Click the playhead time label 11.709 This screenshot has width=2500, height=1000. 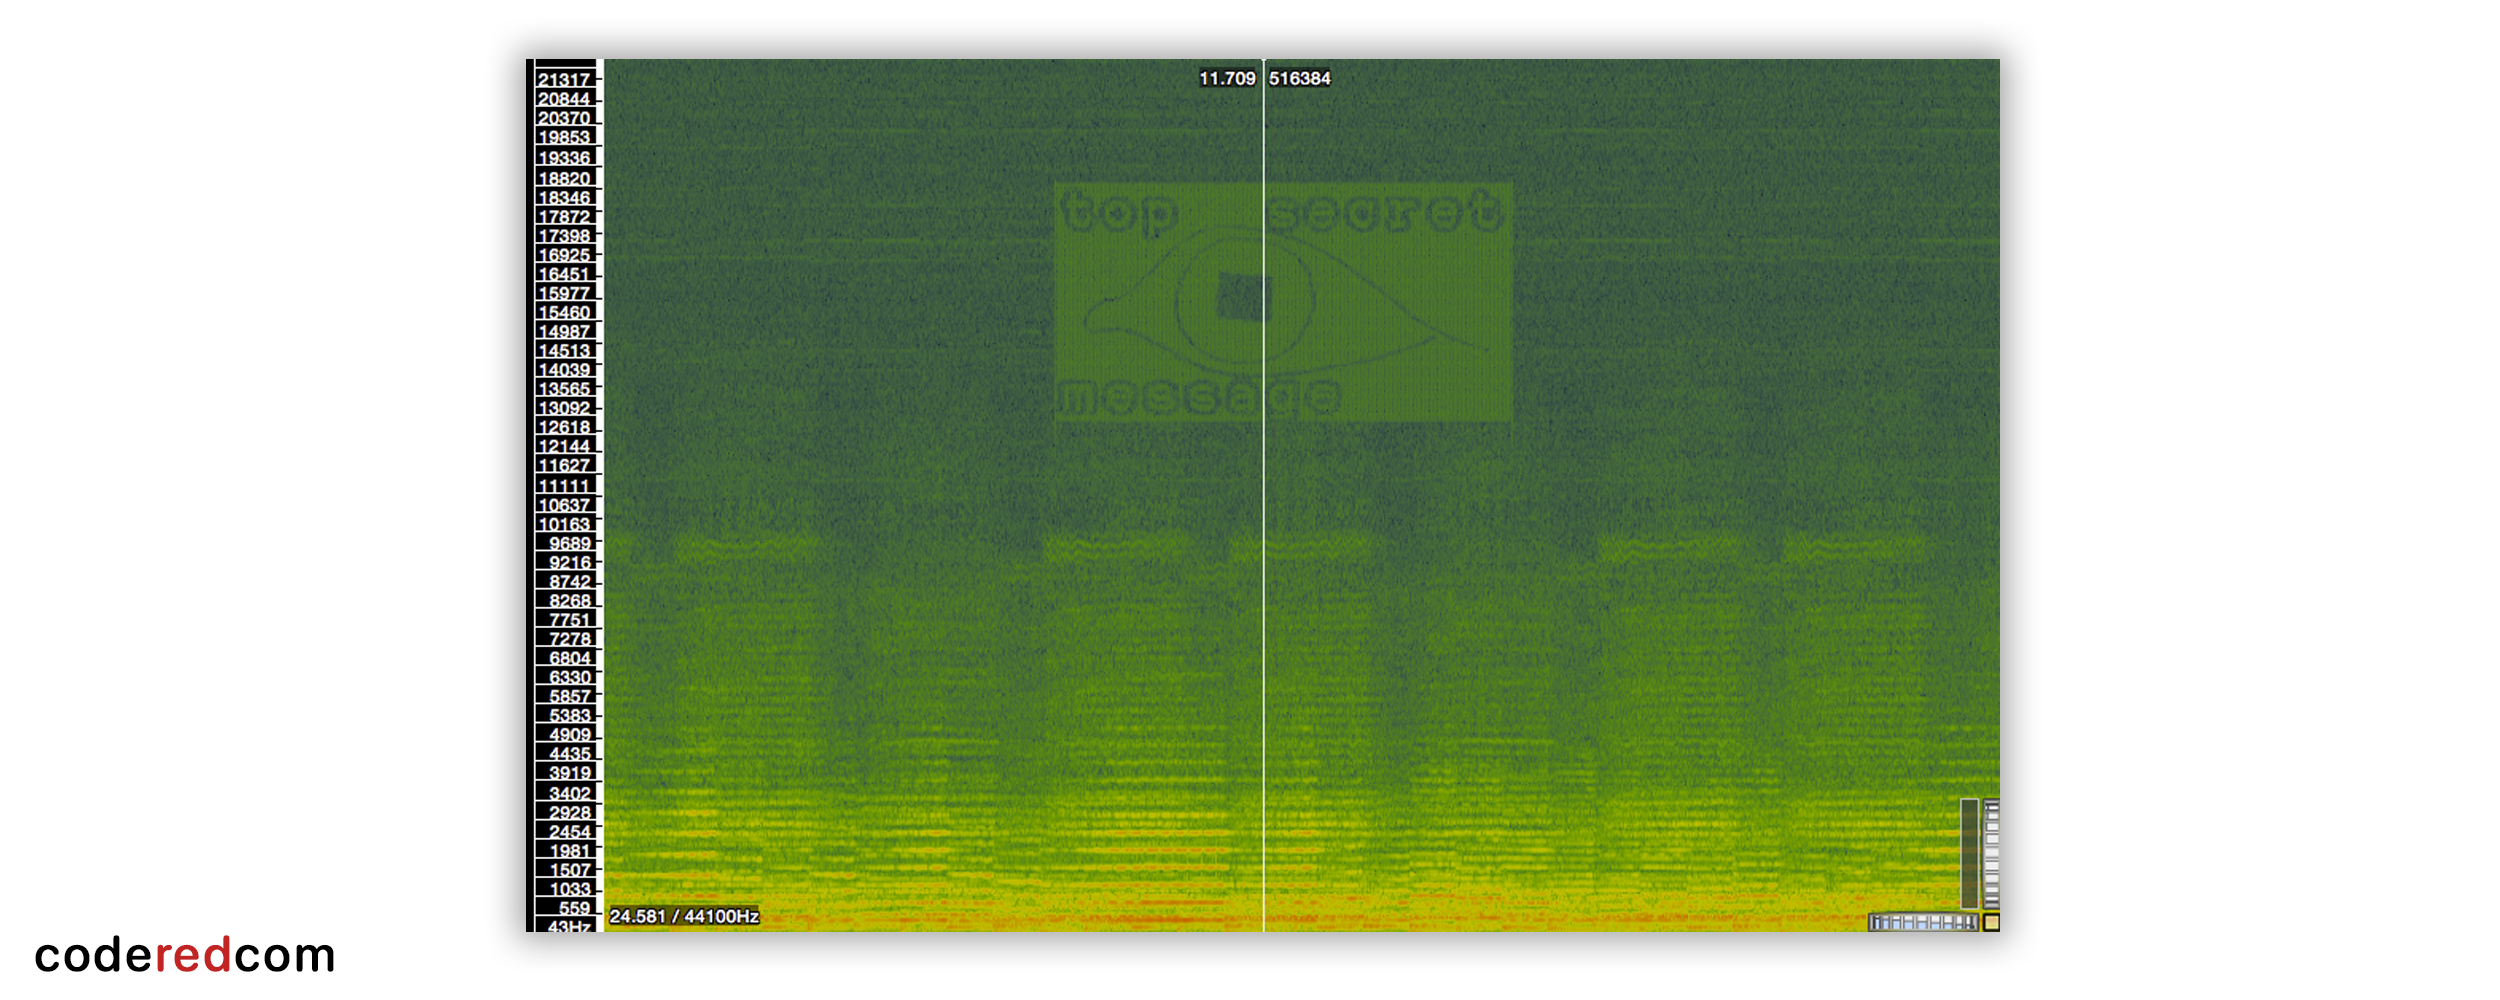point(1227,78)
